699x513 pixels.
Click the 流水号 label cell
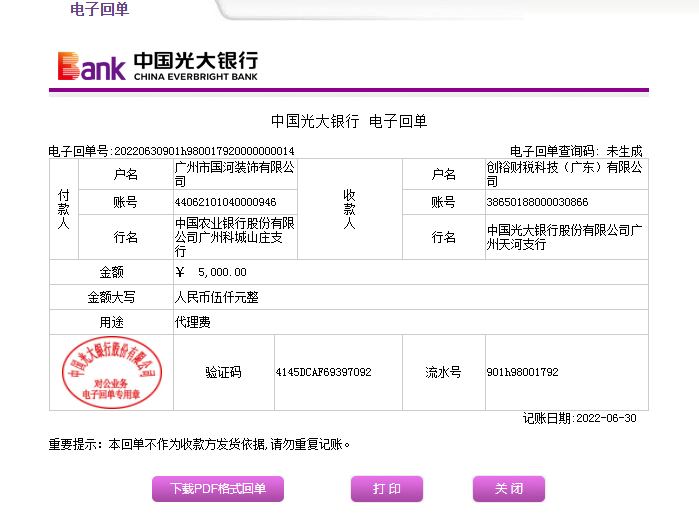point(444,372)
